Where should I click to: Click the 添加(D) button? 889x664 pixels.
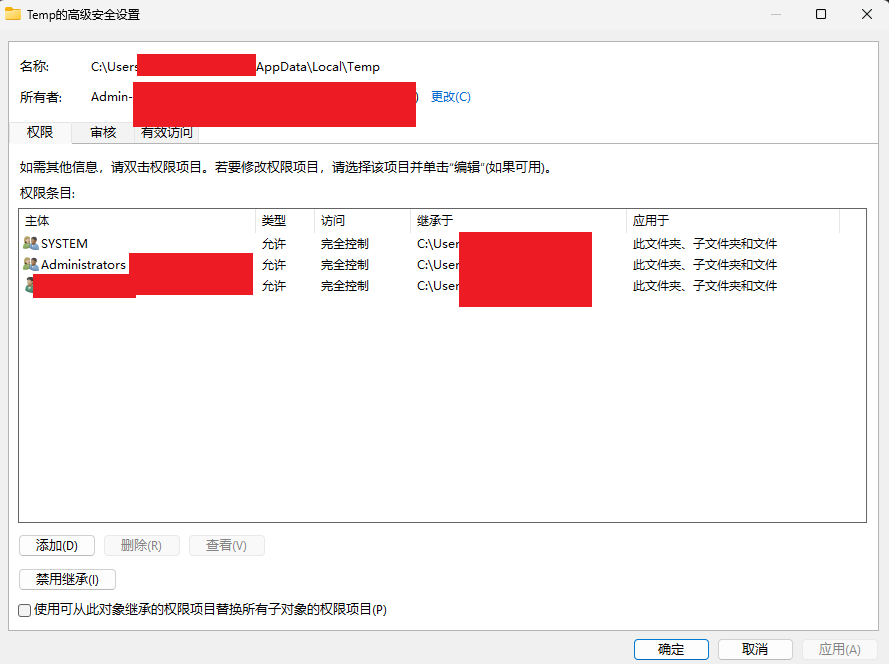[57, 545]
